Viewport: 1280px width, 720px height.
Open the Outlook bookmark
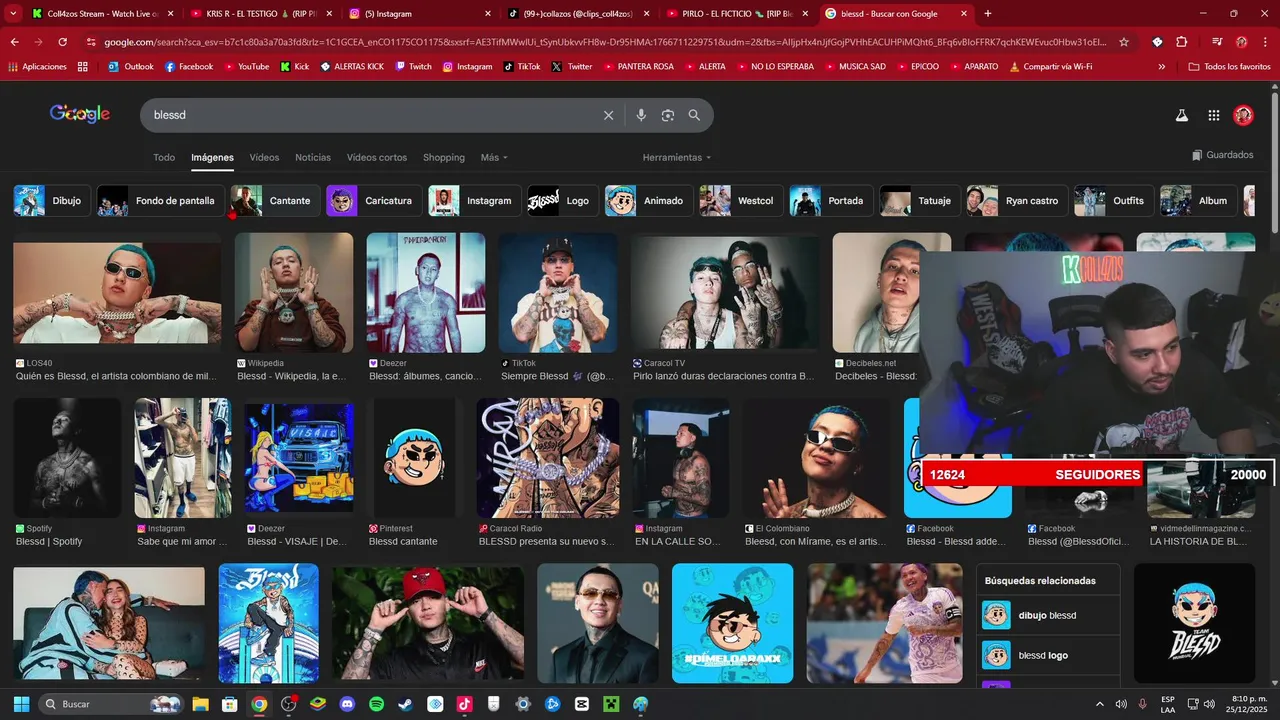[x=131, y=67]
